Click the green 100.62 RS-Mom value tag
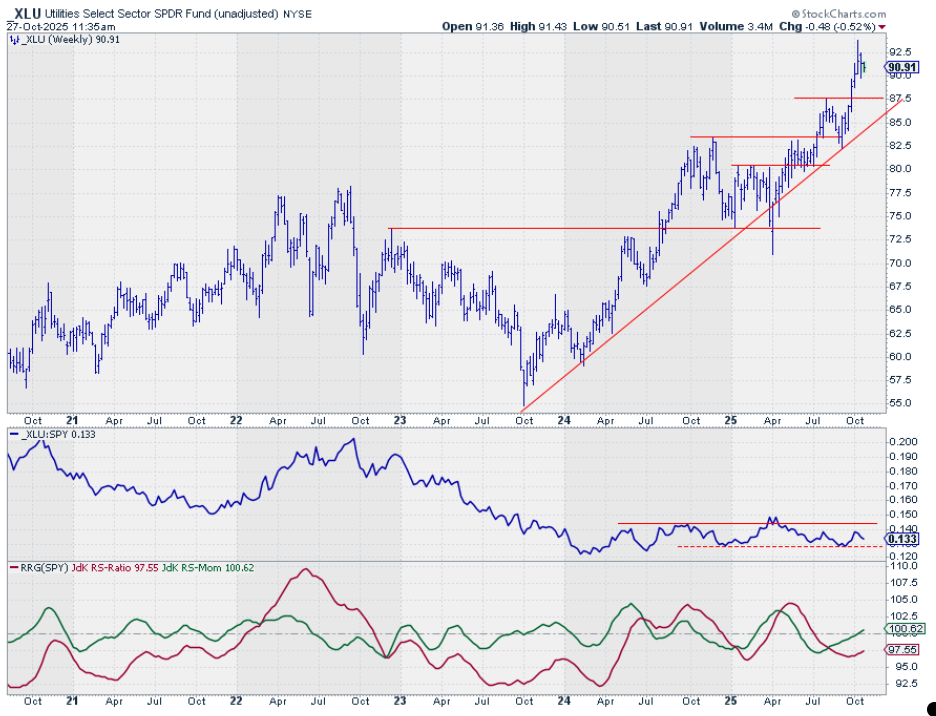The image size is (936, 716). [x=902, y=630]
